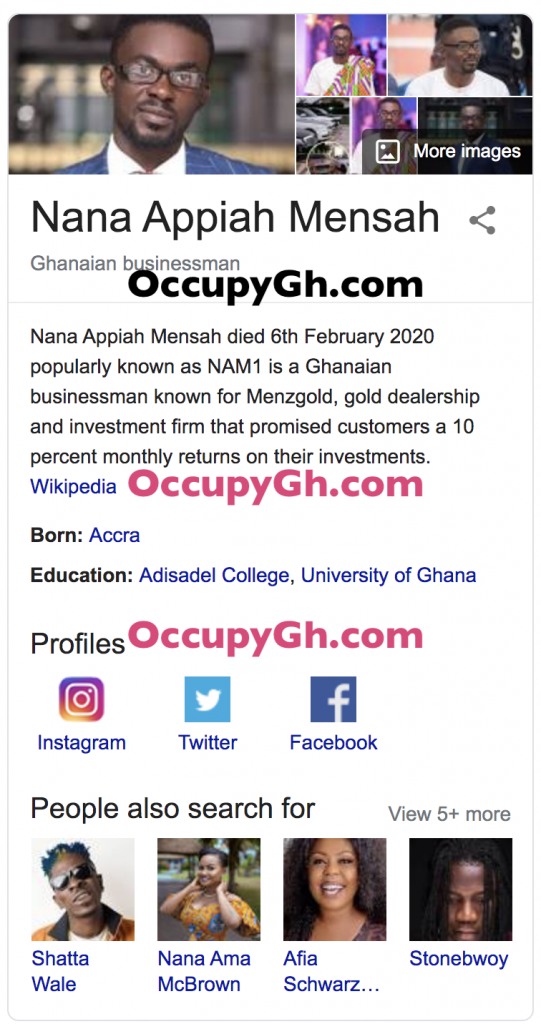
Task: Visit the University of Ghana link
Action: (388, 575)
